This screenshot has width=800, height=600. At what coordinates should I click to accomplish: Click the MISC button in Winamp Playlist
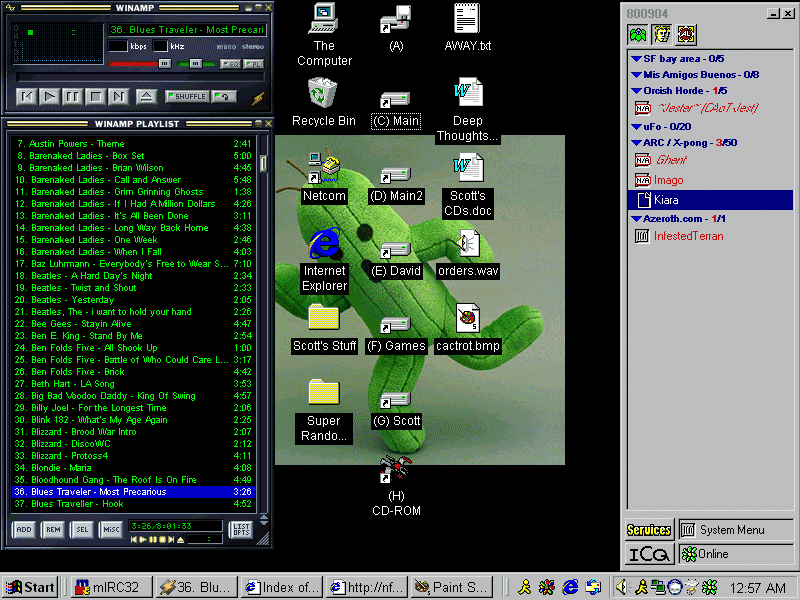pyautogui.click(x=111, y=530)
